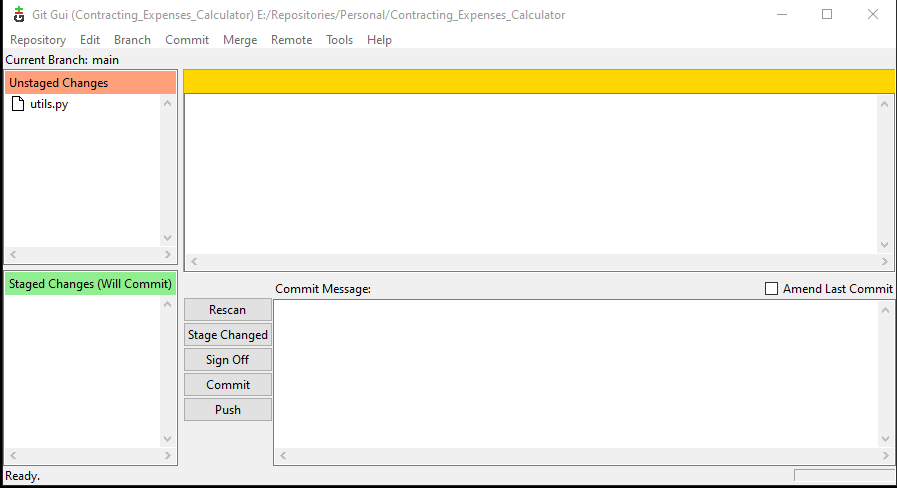The image size is (897, 488).
Task: Click the yellow diff header bar
Action: click(538, 82)
